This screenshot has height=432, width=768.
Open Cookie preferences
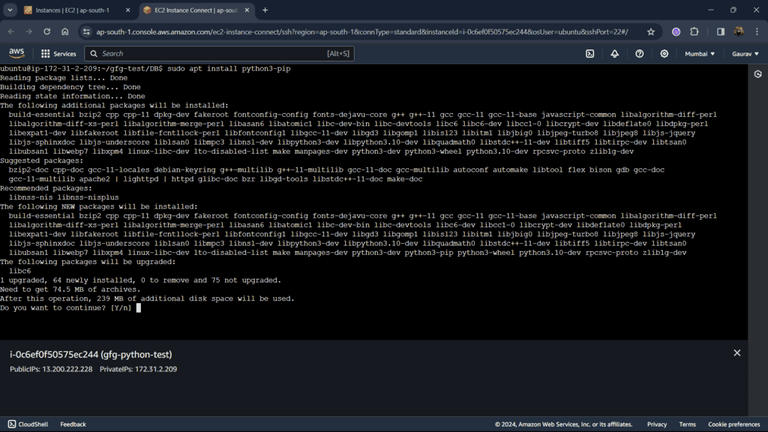point(734,424)
